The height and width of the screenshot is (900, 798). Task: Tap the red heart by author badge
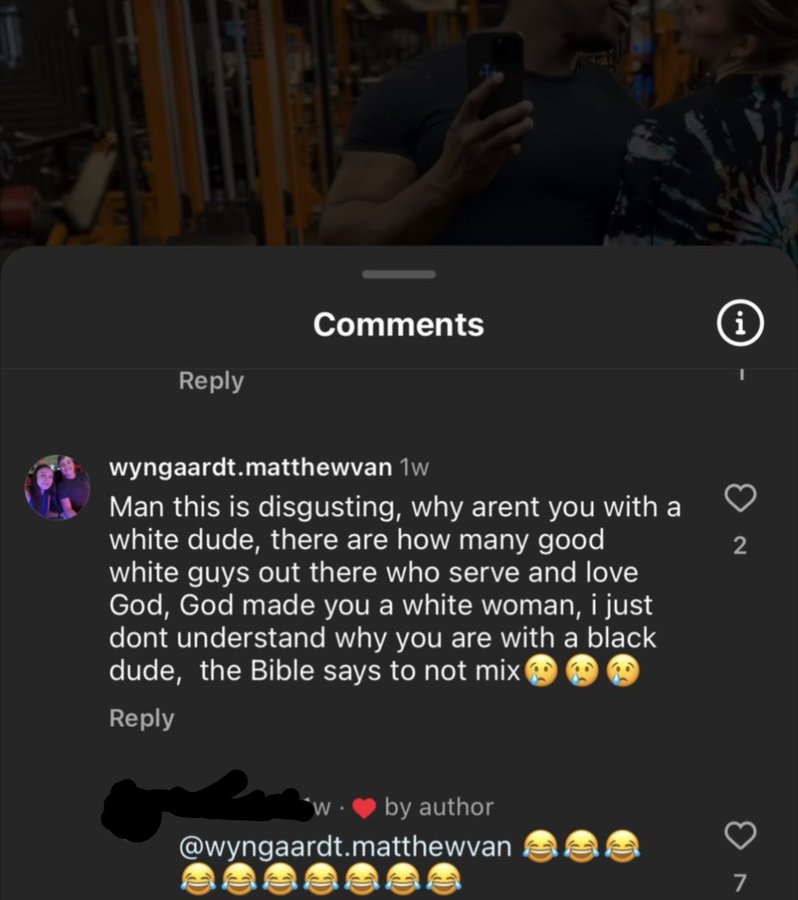[x=363, y=808]
